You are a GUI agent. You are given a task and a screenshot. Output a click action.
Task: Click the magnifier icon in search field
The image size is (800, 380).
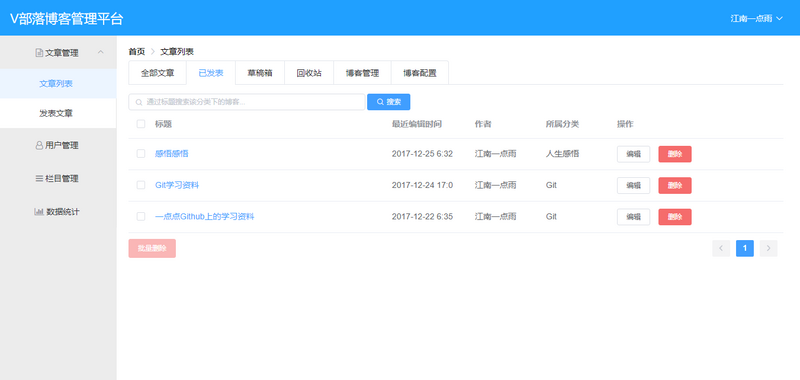(x=139, y=102)
